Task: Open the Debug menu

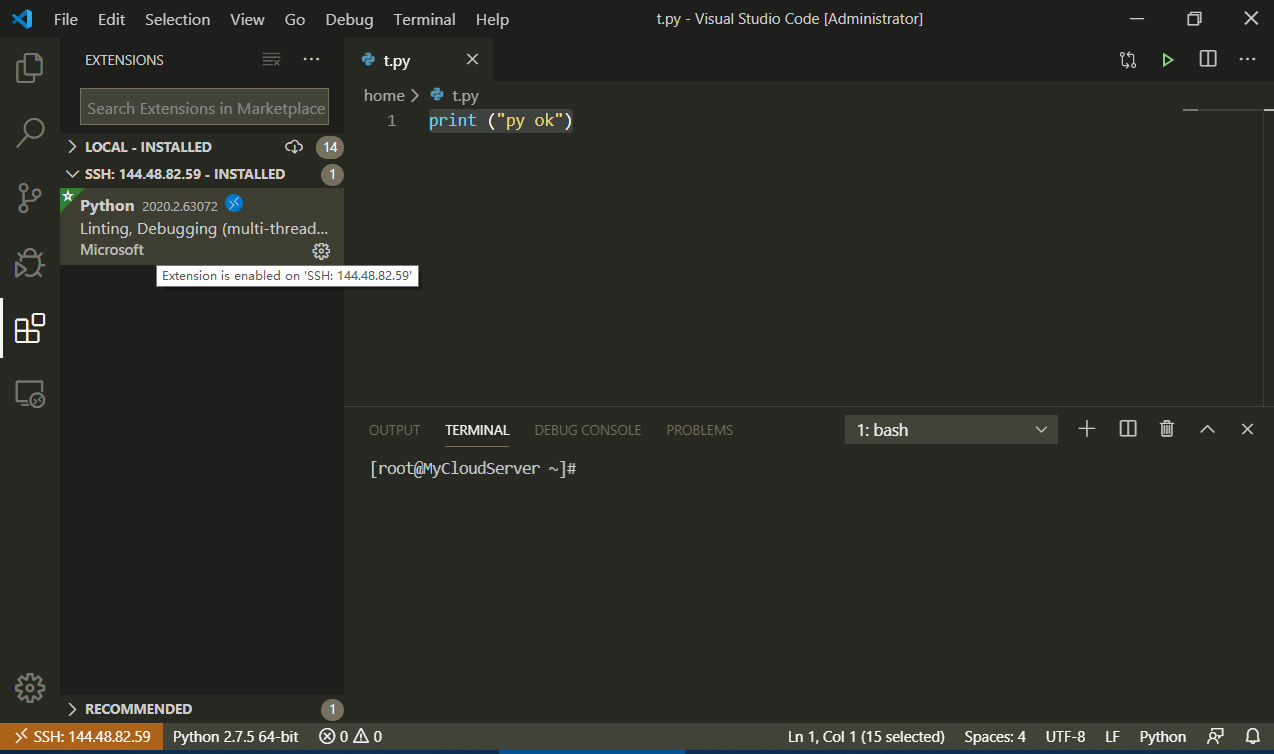Action: coord(350,19)
